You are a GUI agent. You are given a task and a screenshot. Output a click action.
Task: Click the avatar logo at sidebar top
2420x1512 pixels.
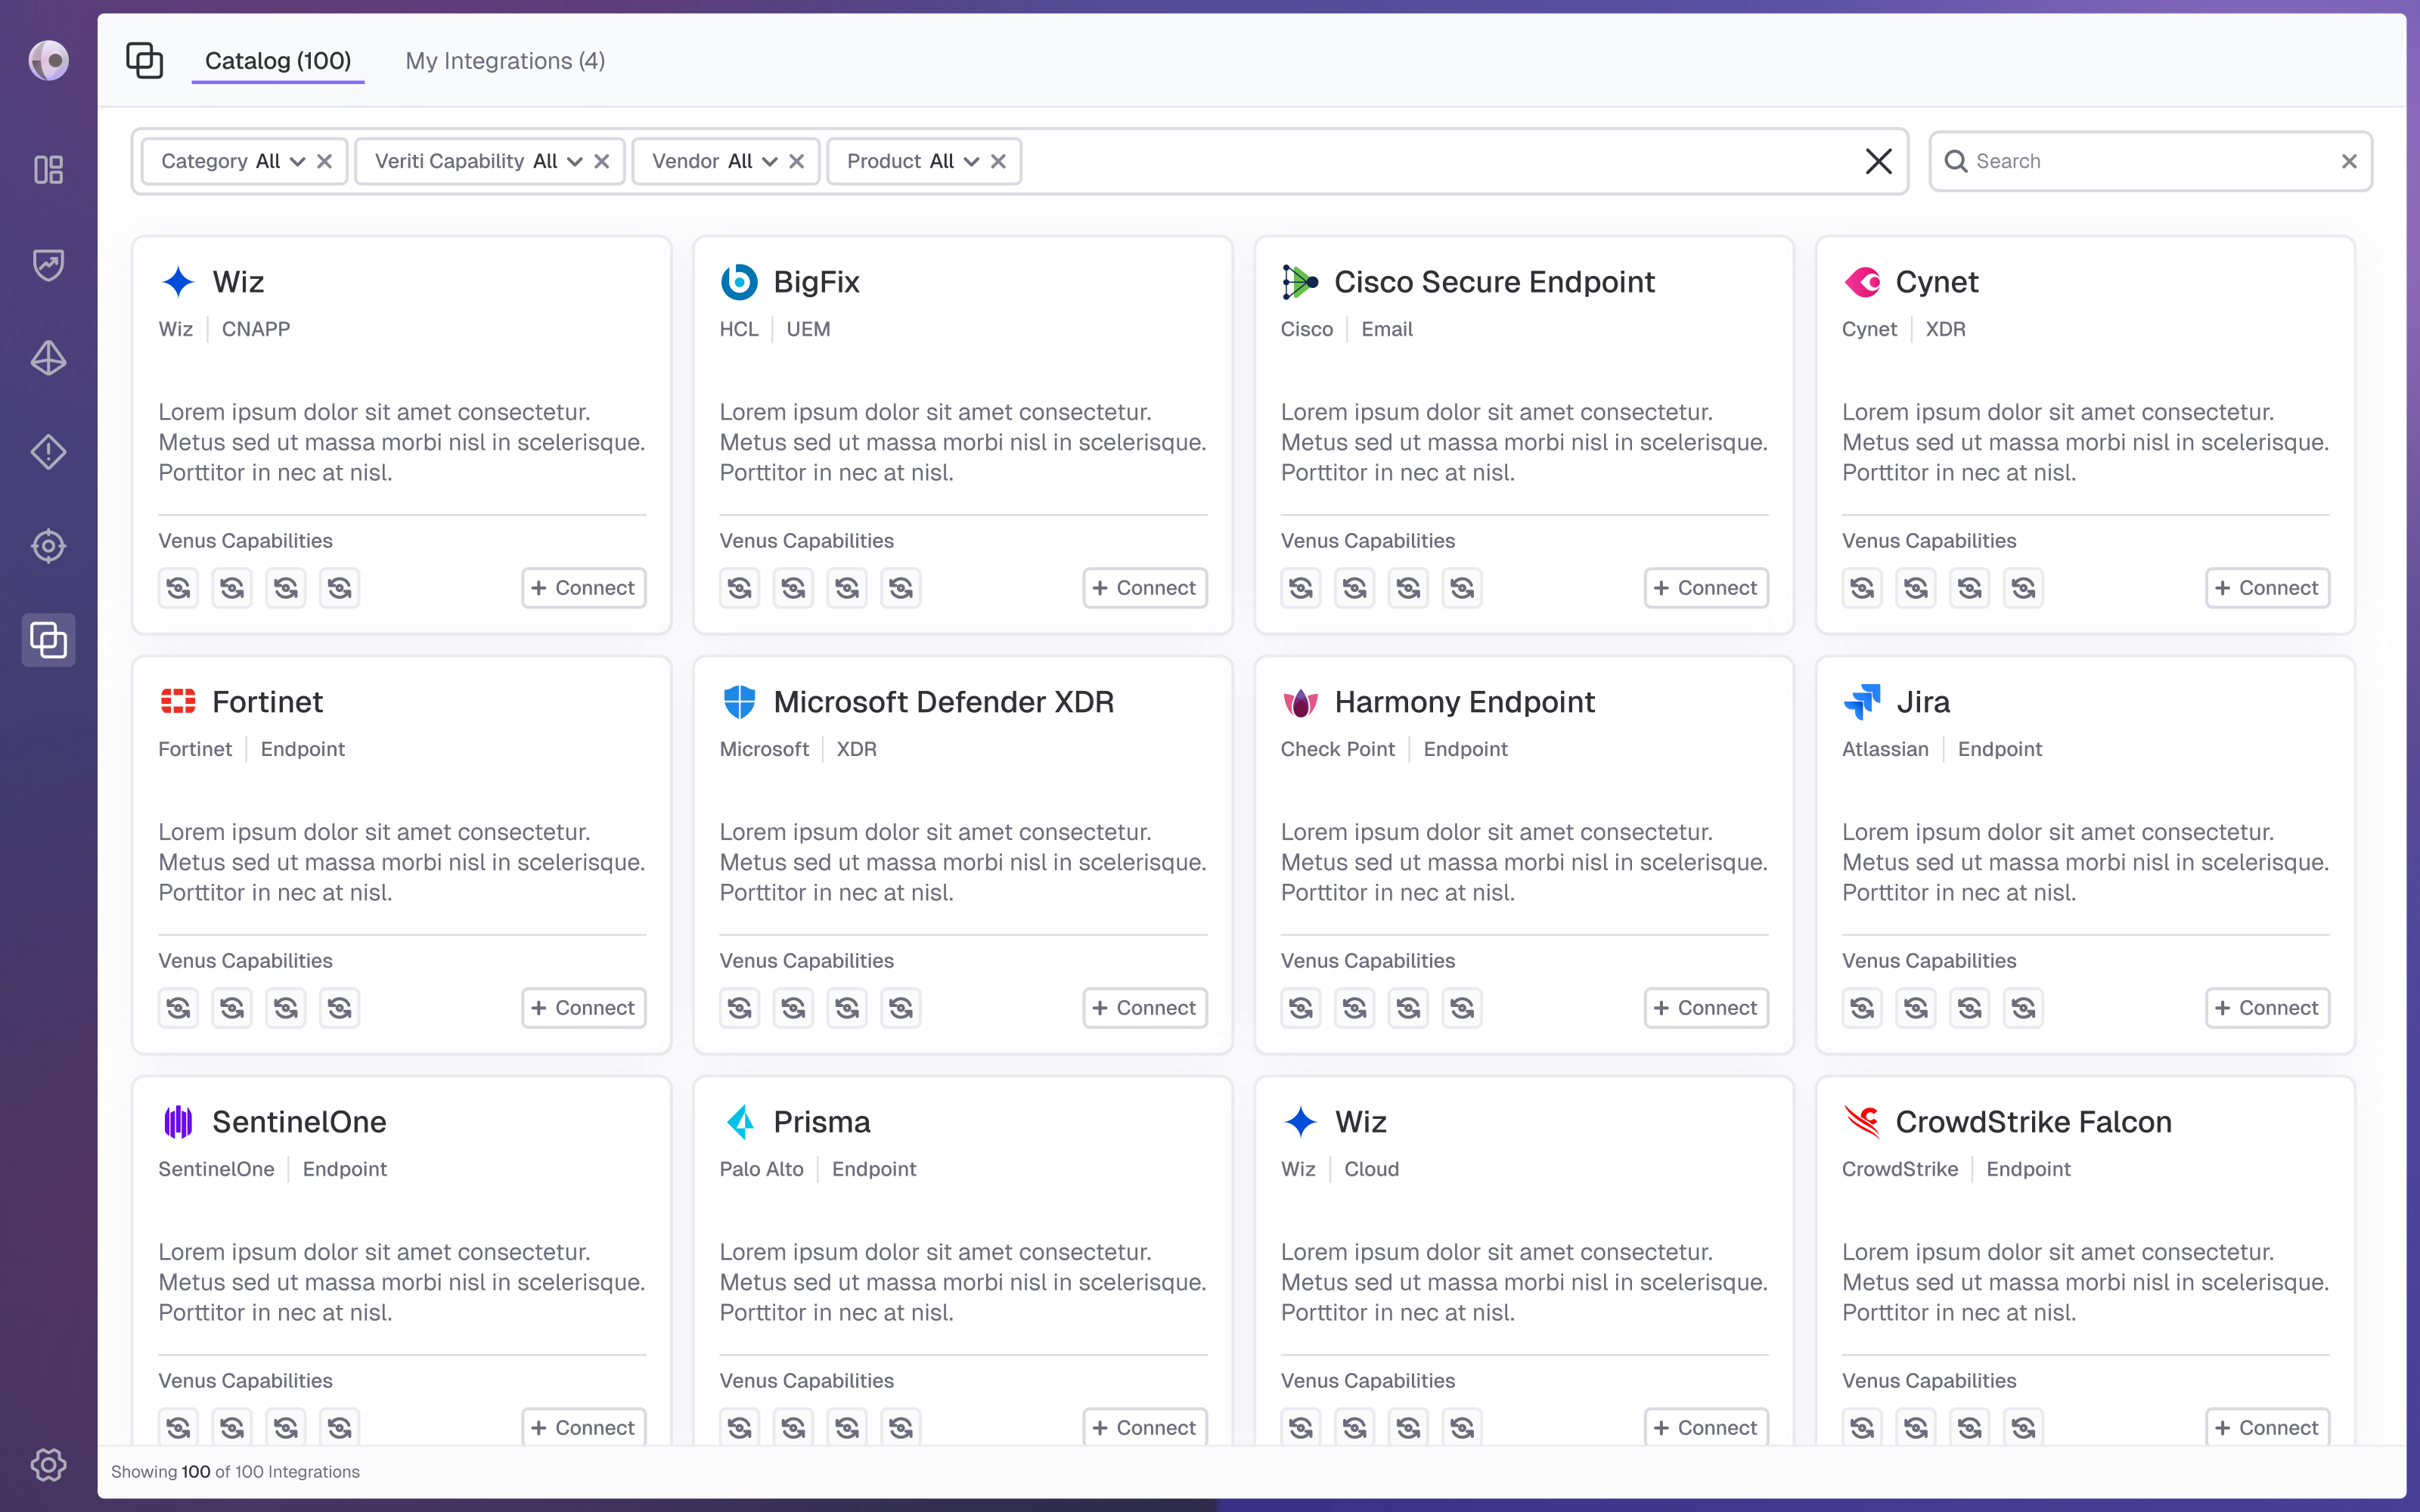[48, 60]
